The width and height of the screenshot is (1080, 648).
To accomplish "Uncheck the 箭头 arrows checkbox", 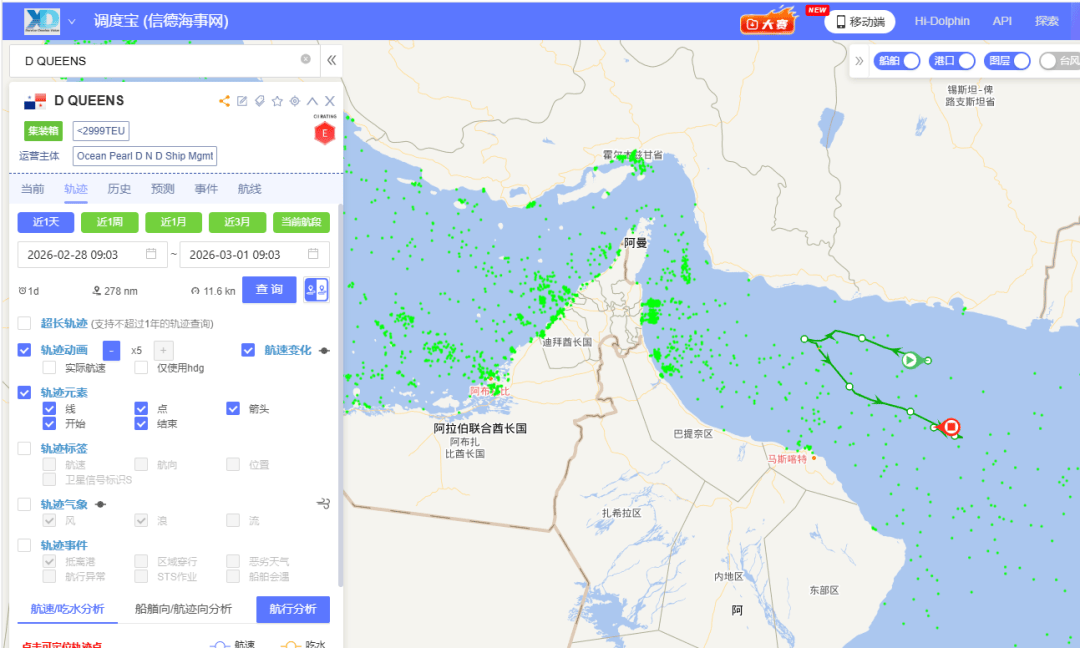I will coord(233,408).
